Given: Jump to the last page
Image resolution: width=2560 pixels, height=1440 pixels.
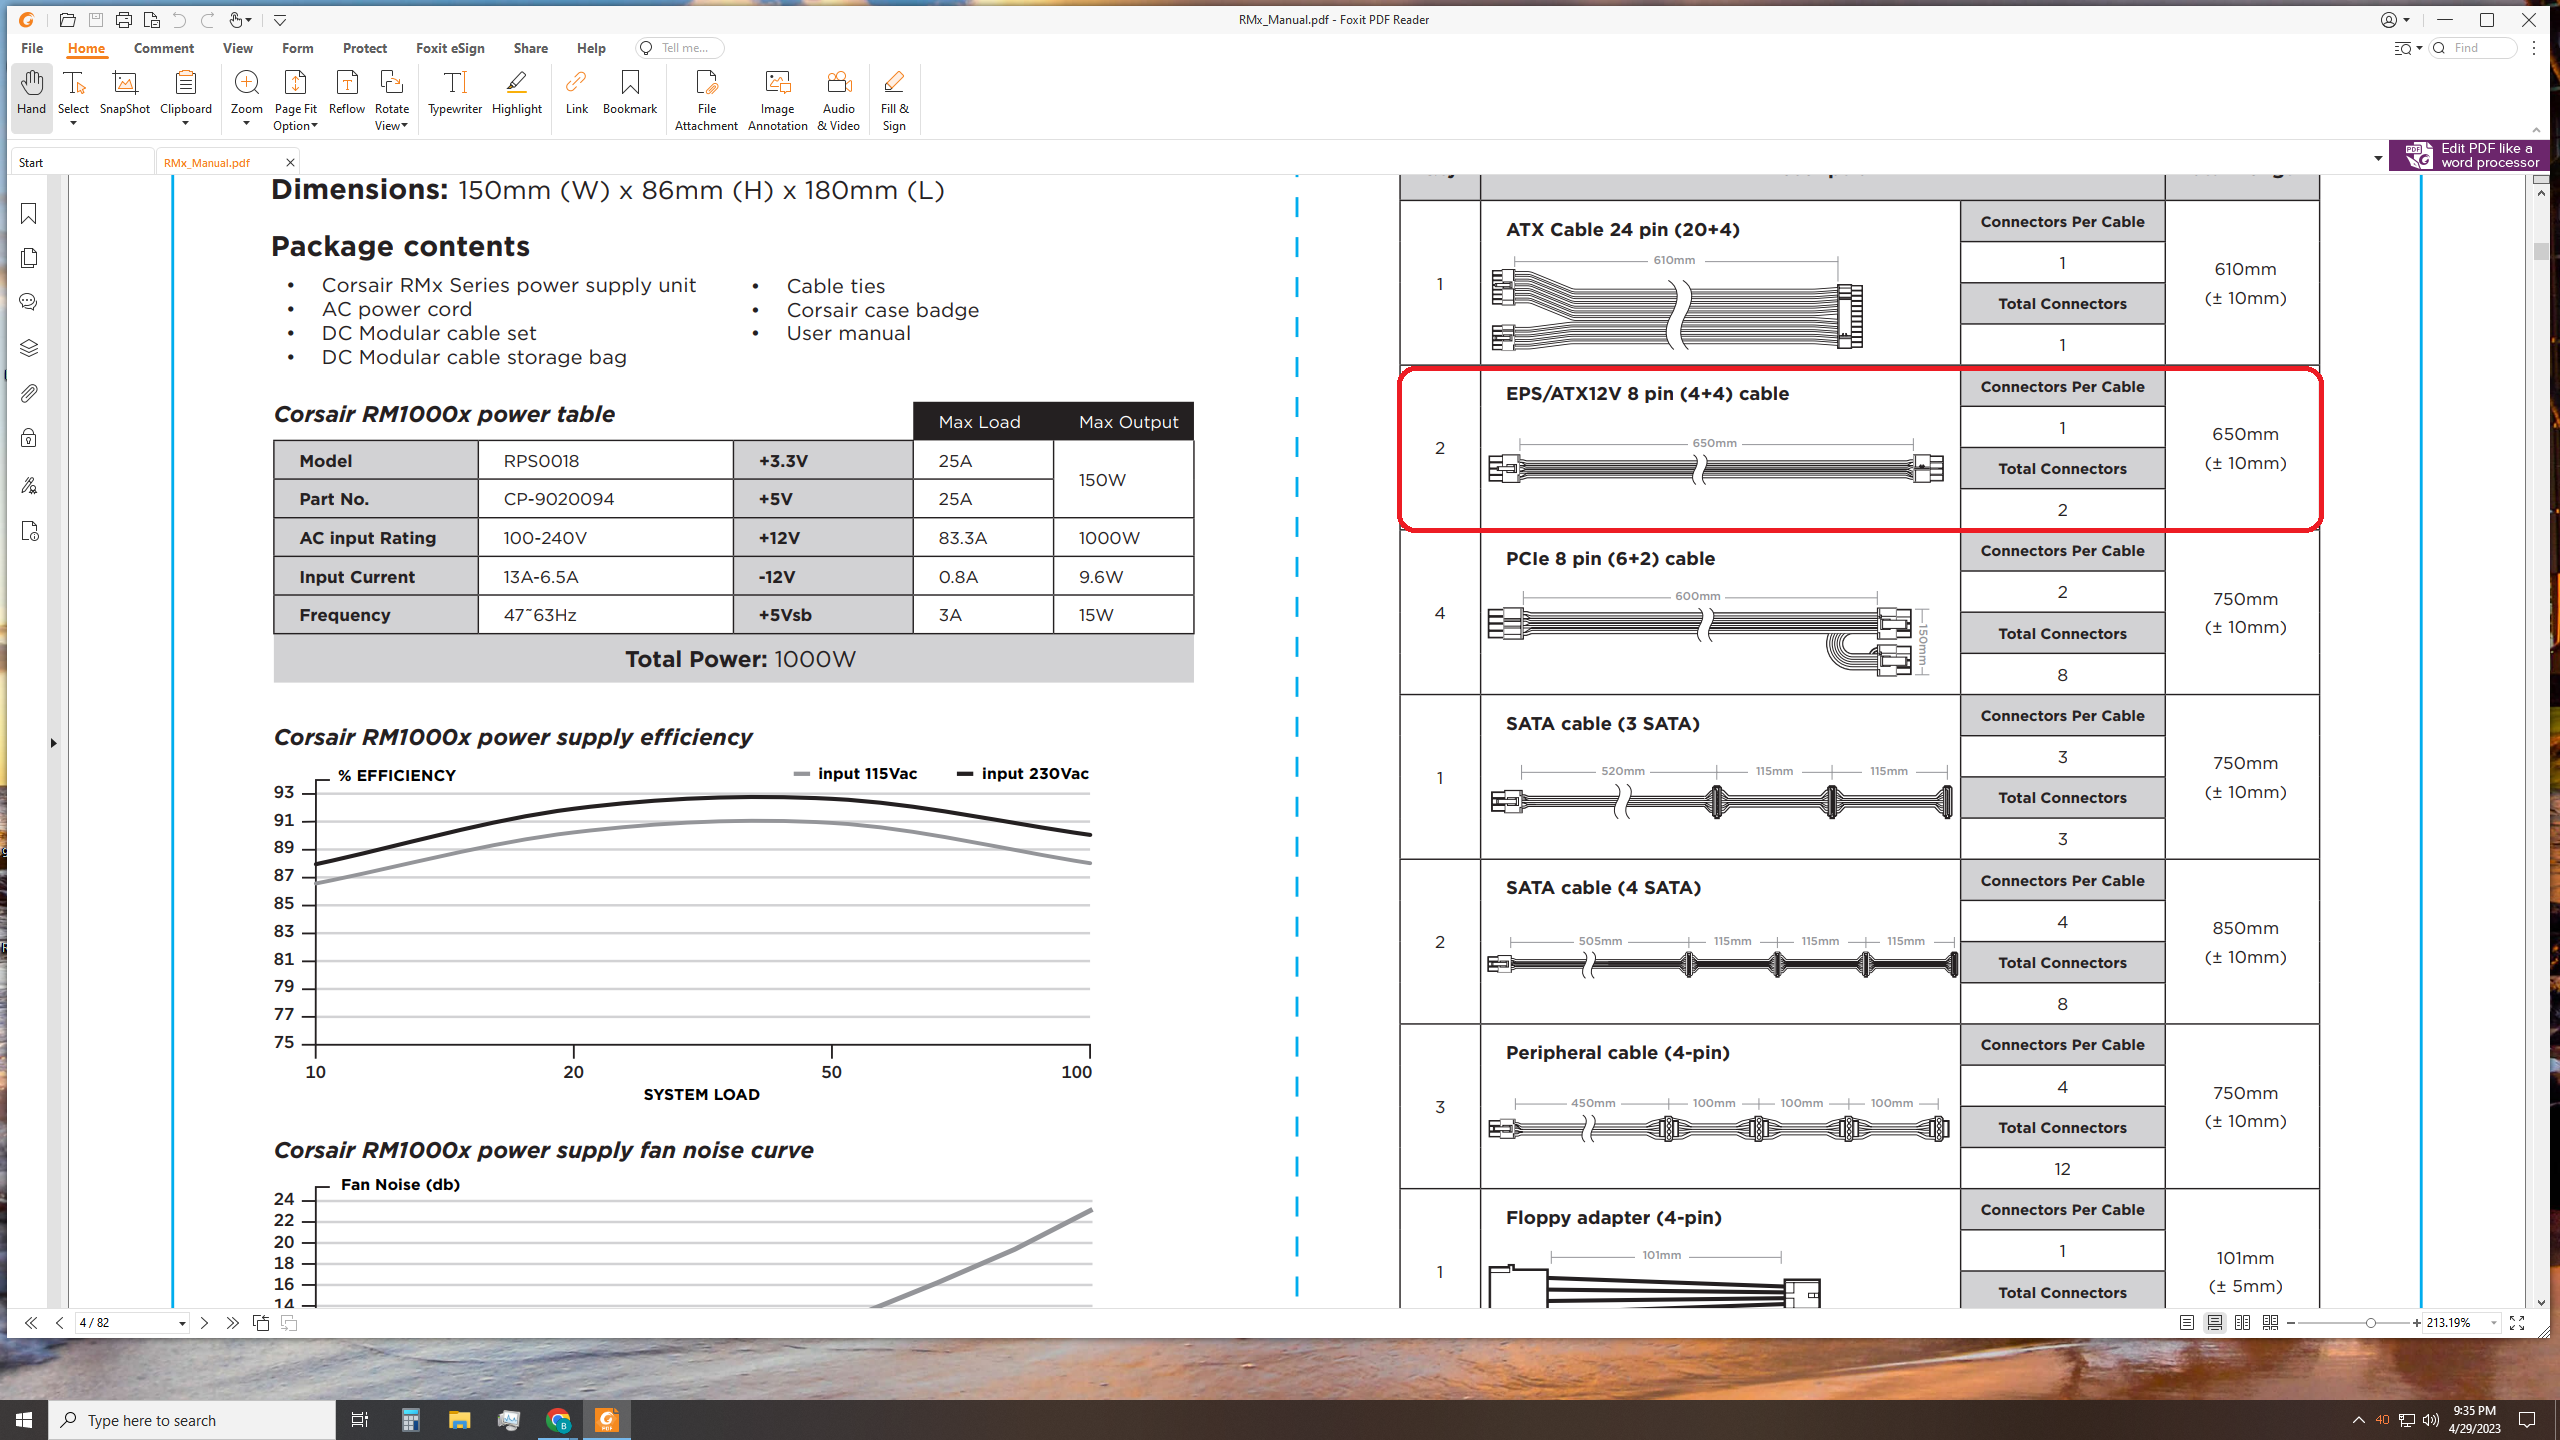Looking at the screenshot, I should [232, 1322].
